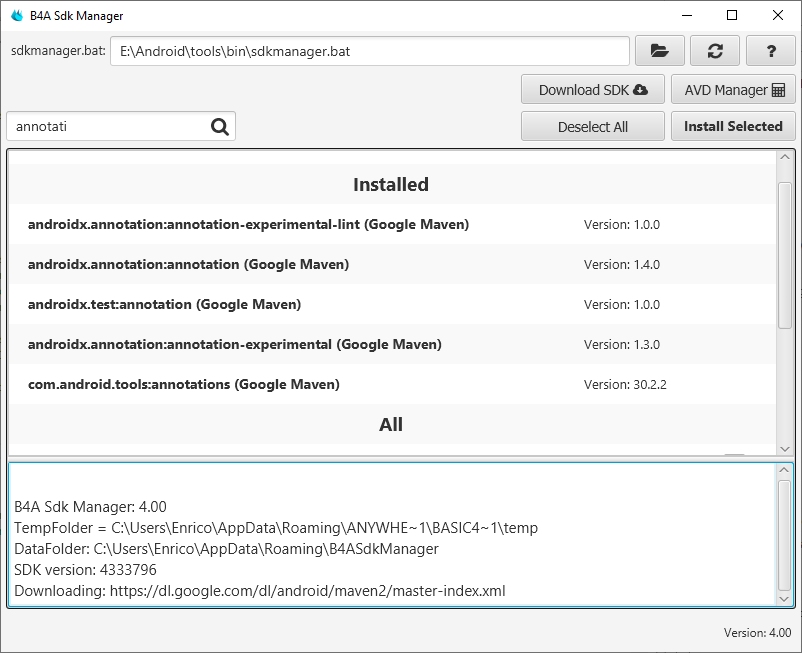The width and height of the screenshot is (802, 653).
Task: Click the Version: 4.00 footer label
Action: pyautogui.click(x=758, y=633)
